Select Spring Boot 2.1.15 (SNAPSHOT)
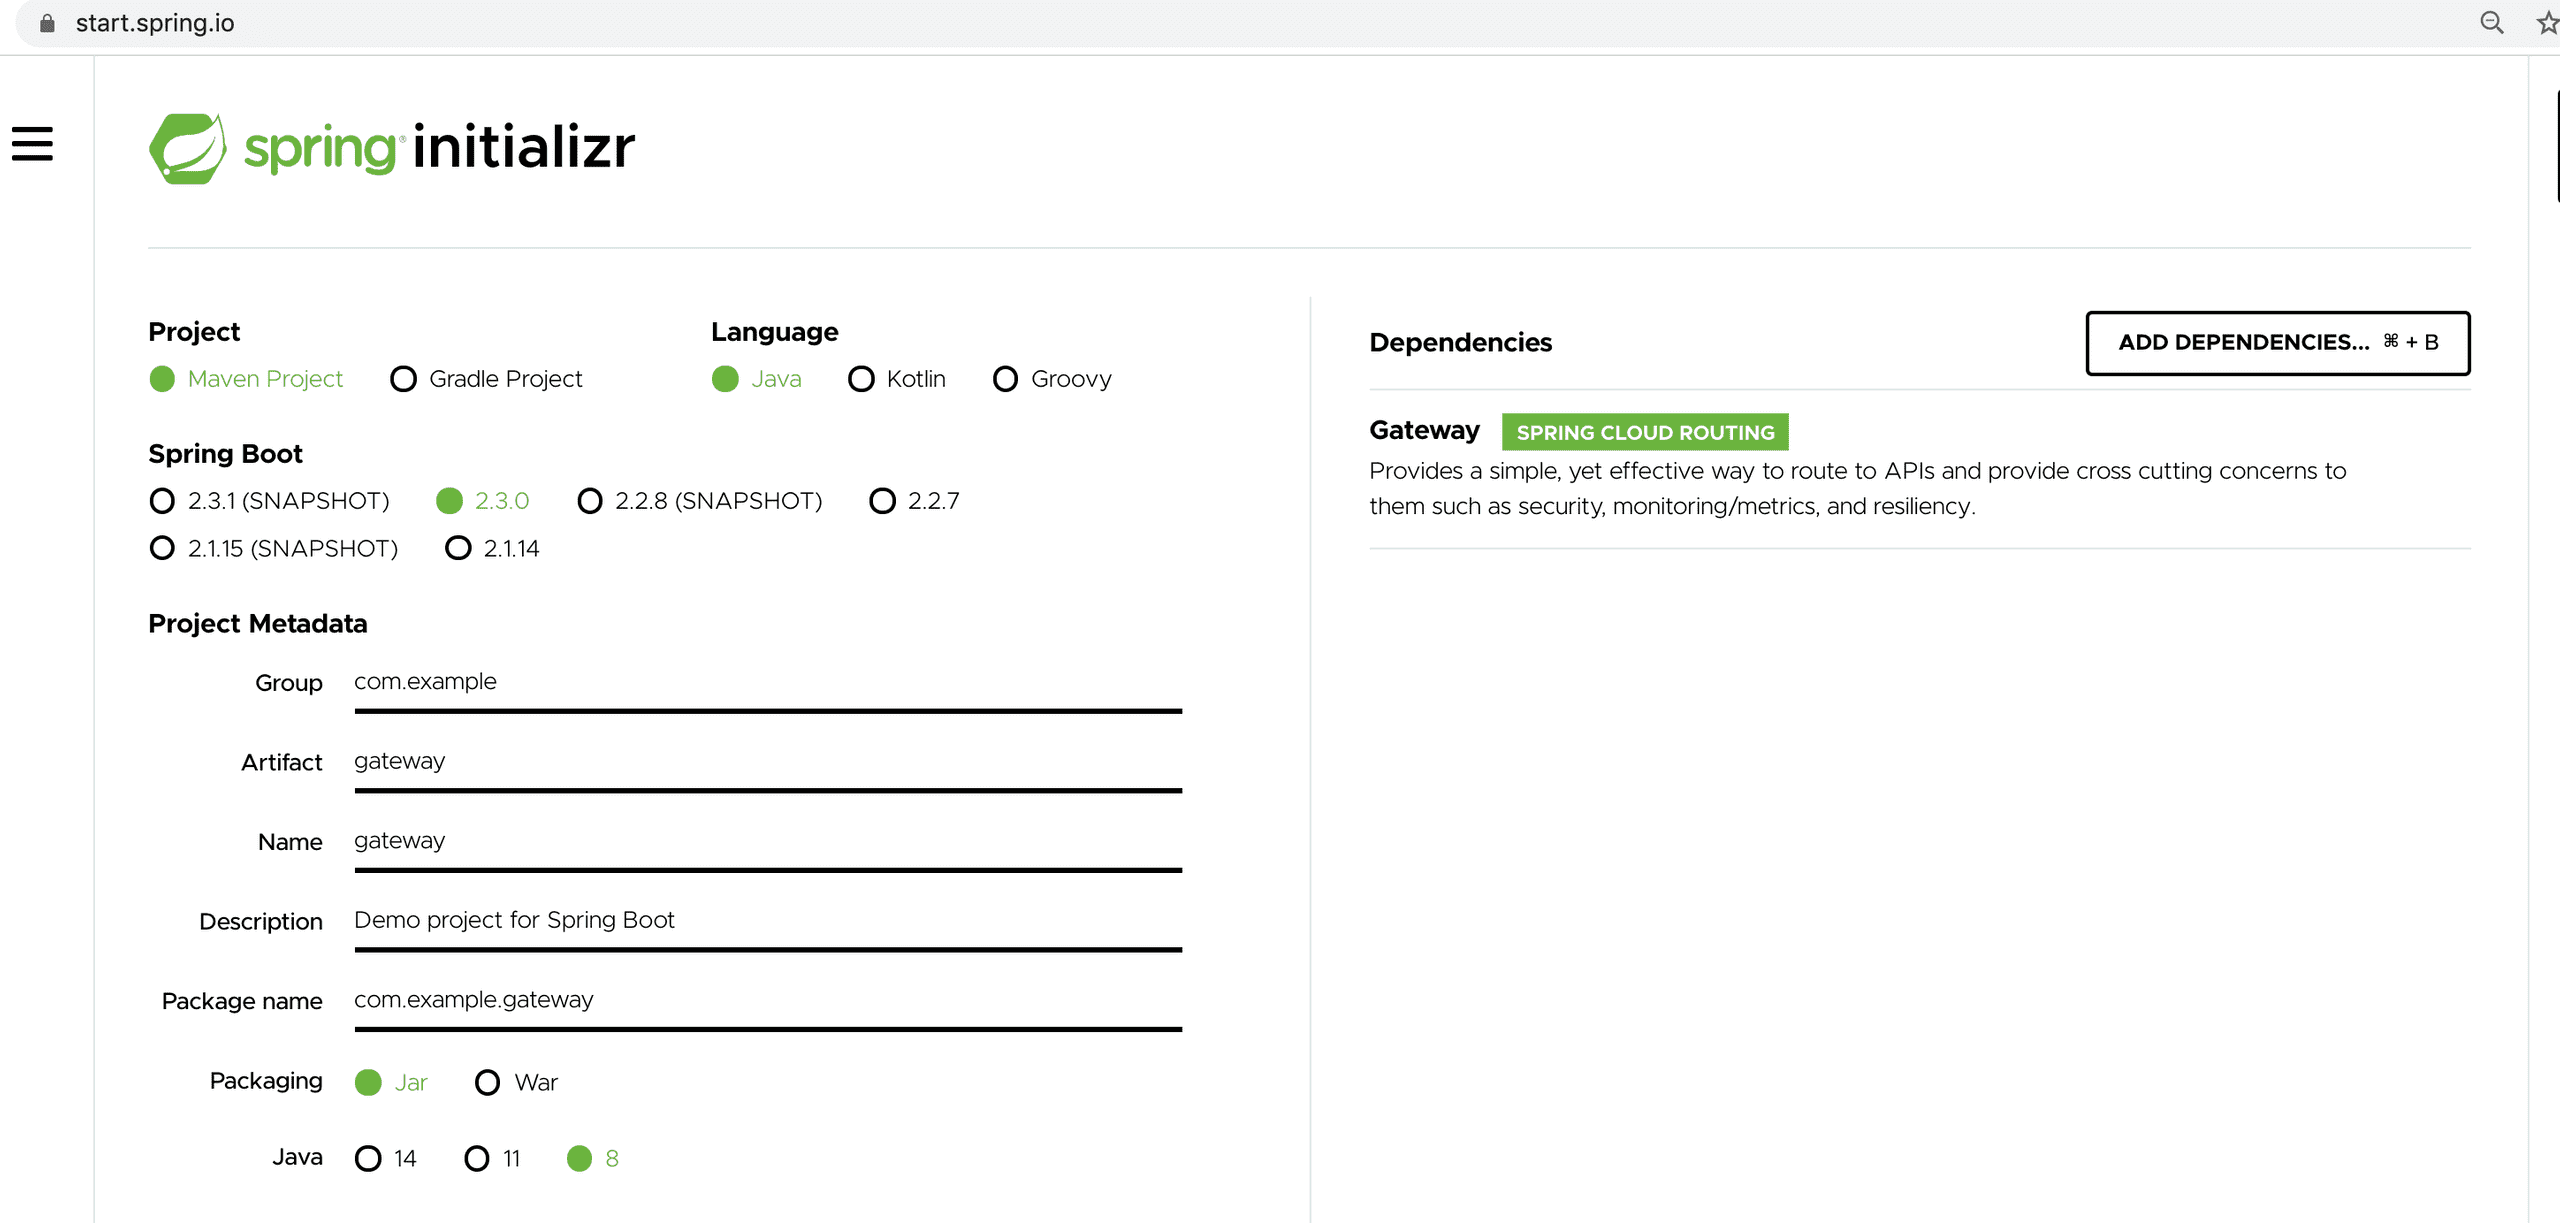This screenshot has height=1223, width=2560. (x=273, y=549)
